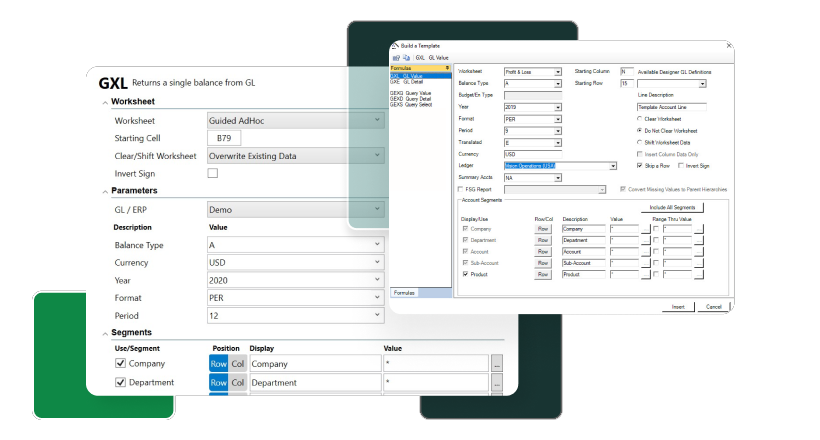Select the Clear Worksheet radio button
The image size is (820, 440).
point(640,118)
